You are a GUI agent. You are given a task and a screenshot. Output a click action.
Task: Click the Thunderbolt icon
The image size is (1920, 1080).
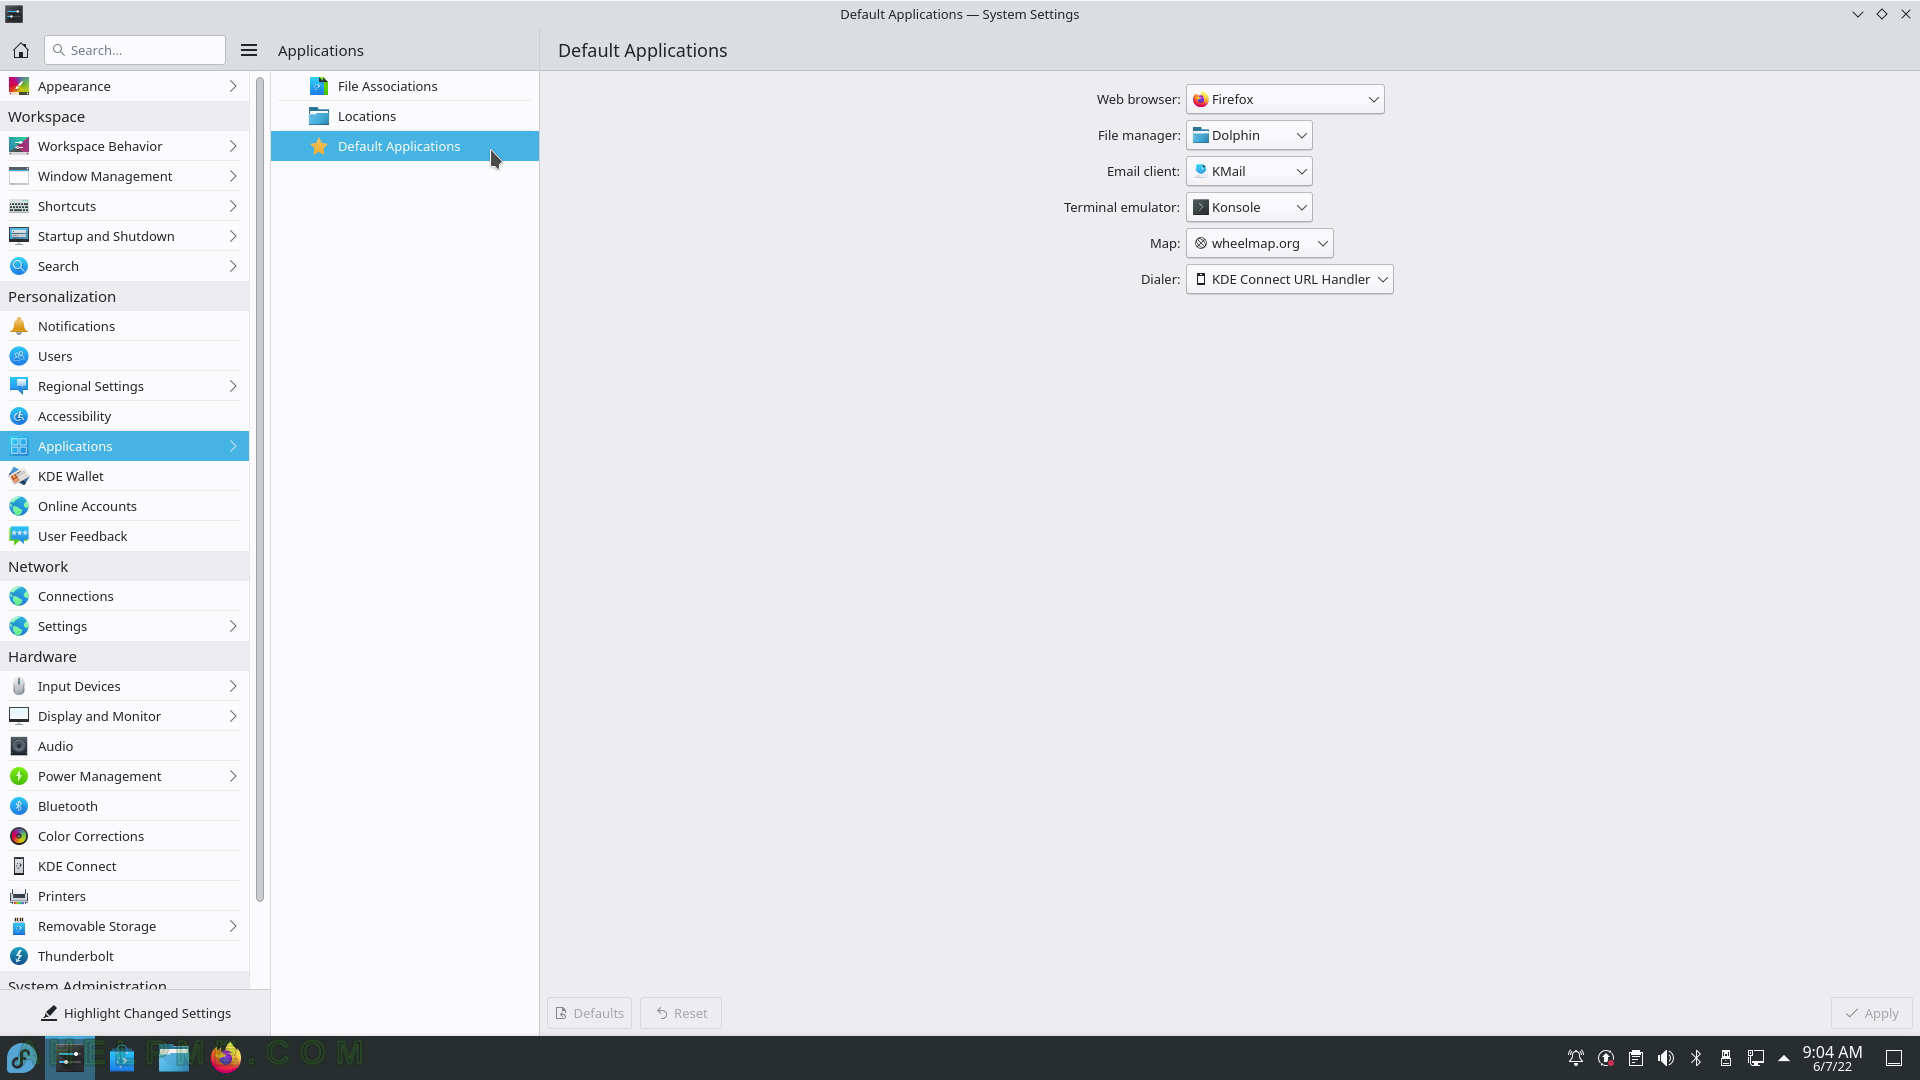click(19, 956)
